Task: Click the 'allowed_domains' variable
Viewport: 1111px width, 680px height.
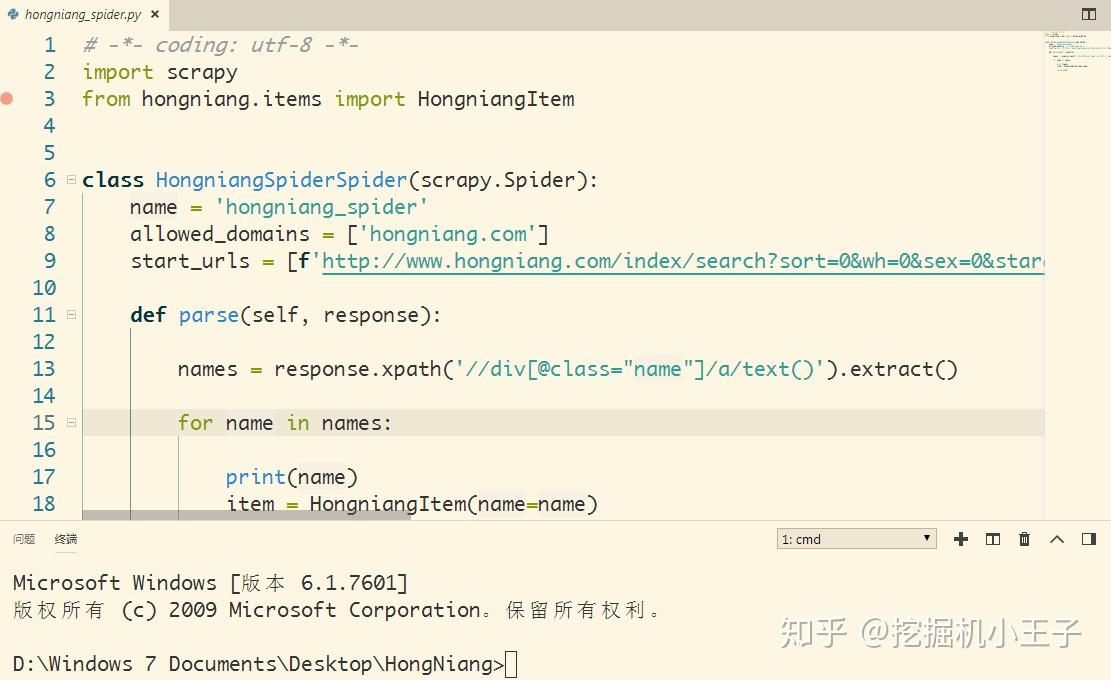Action: pos(220,234)
